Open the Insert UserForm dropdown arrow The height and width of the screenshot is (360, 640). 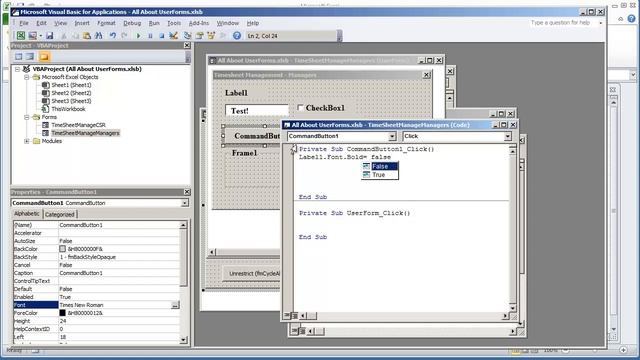tap(40, 36)
